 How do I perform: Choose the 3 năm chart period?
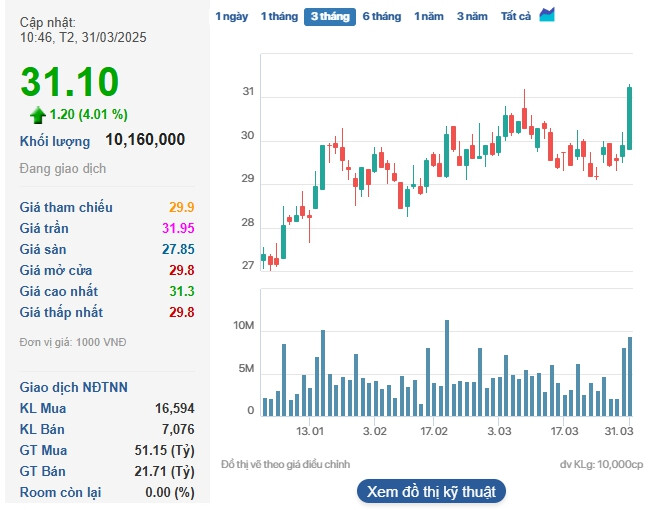(x=472, y=16)
